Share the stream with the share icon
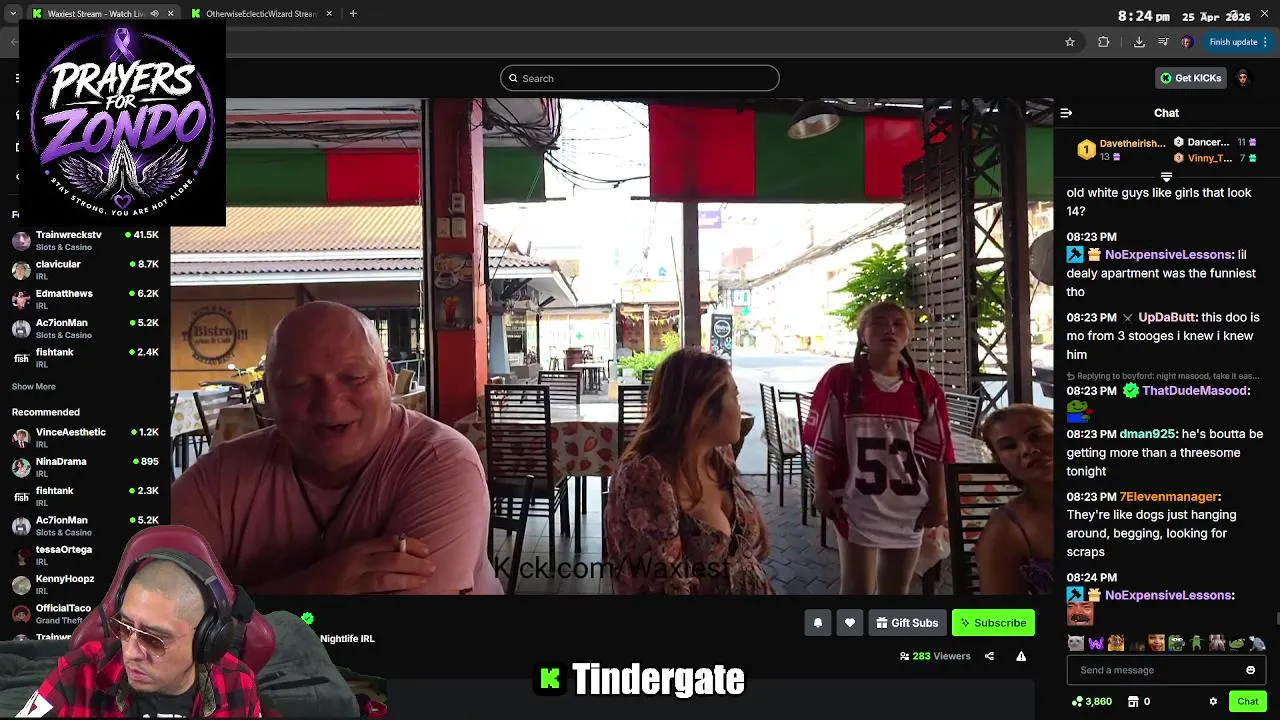This screenshot has width=1280, height=720. pyautogui.click(x=989, y=657)
